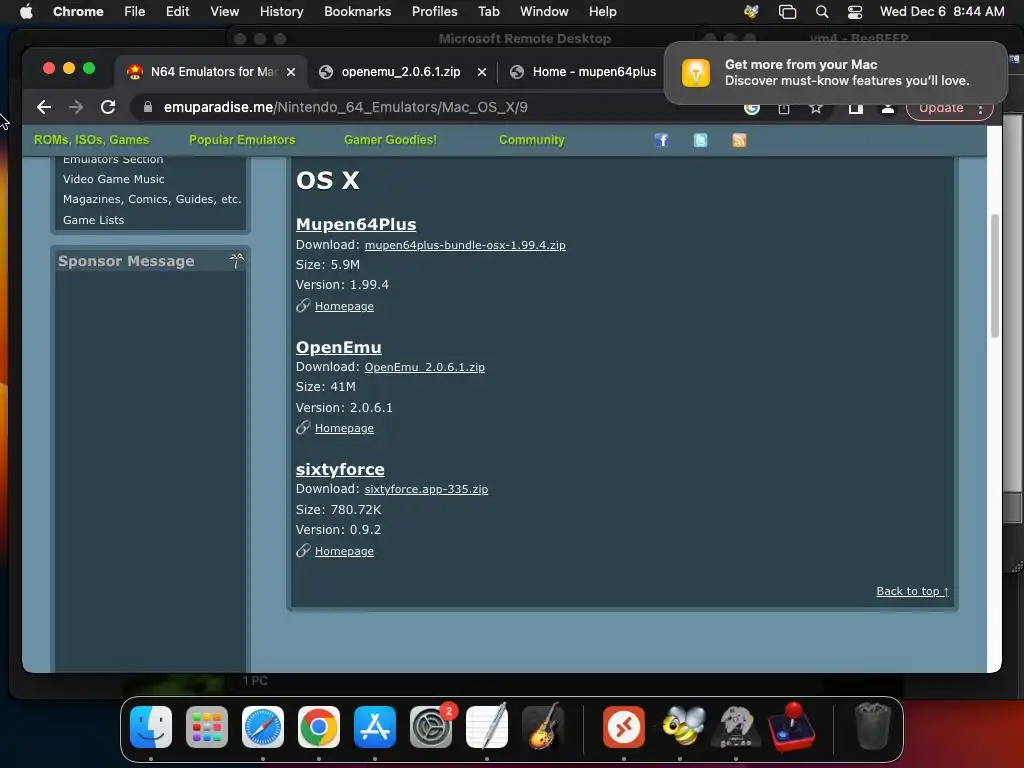Click the Chrome forward arrow

tap(76, 107)
